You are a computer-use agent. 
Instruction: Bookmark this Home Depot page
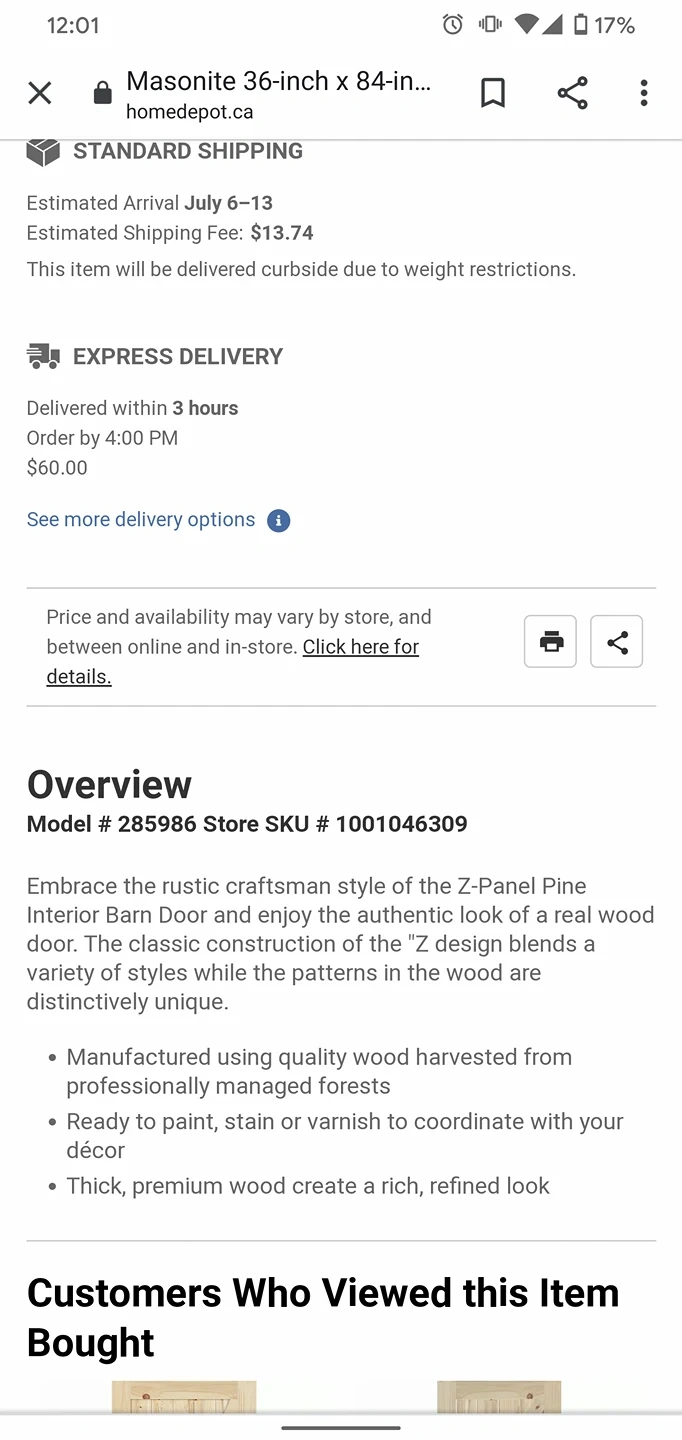pyautogui.click(x=493, y=93)
